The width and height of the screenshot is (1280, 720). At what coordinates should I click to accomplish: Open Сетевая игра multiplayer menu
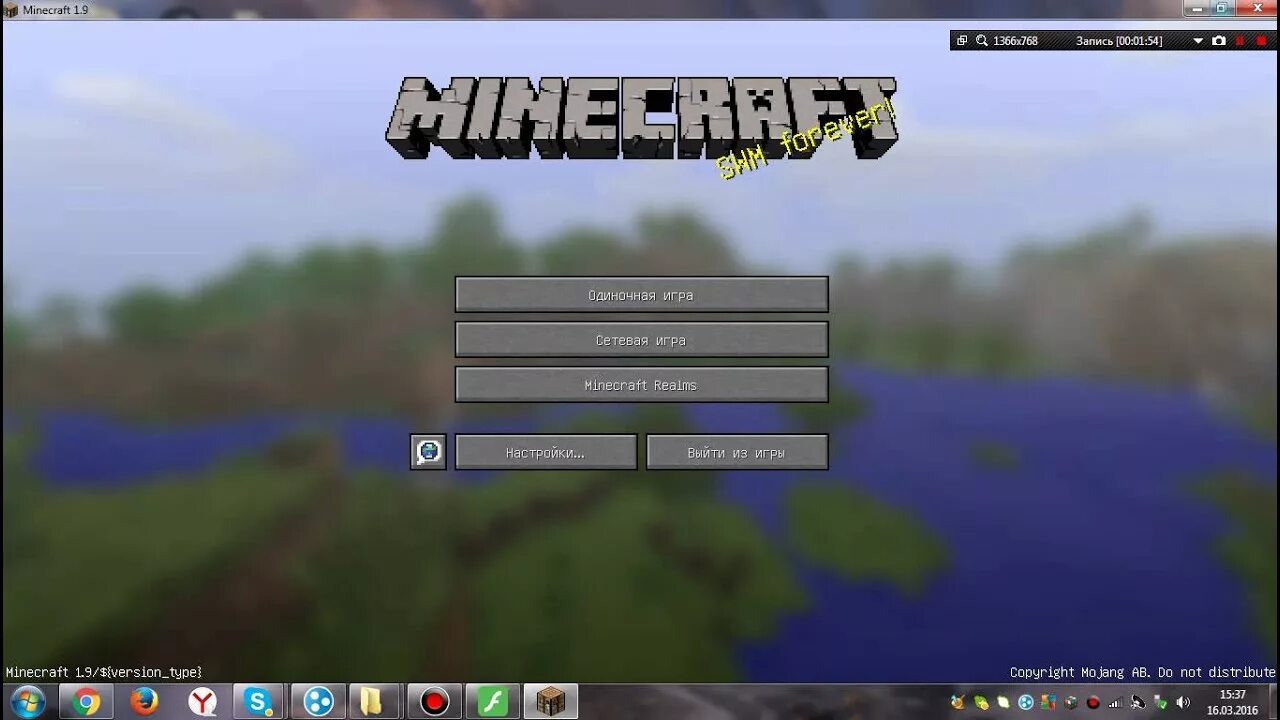click(641, 340)
